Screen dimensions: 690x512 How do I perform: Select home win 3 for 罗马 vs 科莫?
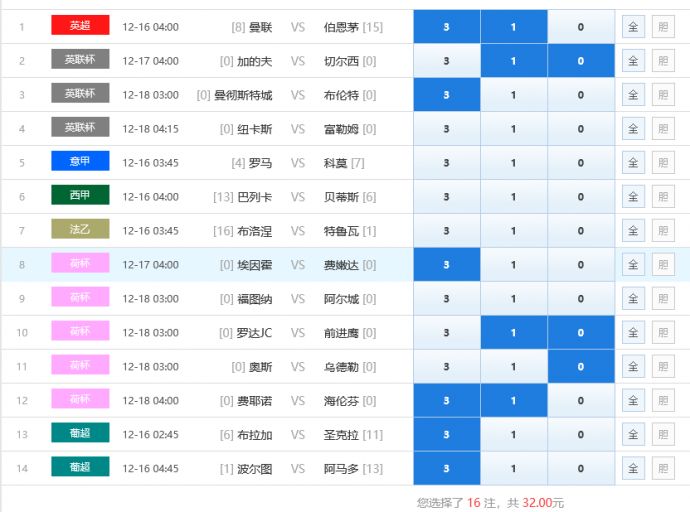(446, 163)
